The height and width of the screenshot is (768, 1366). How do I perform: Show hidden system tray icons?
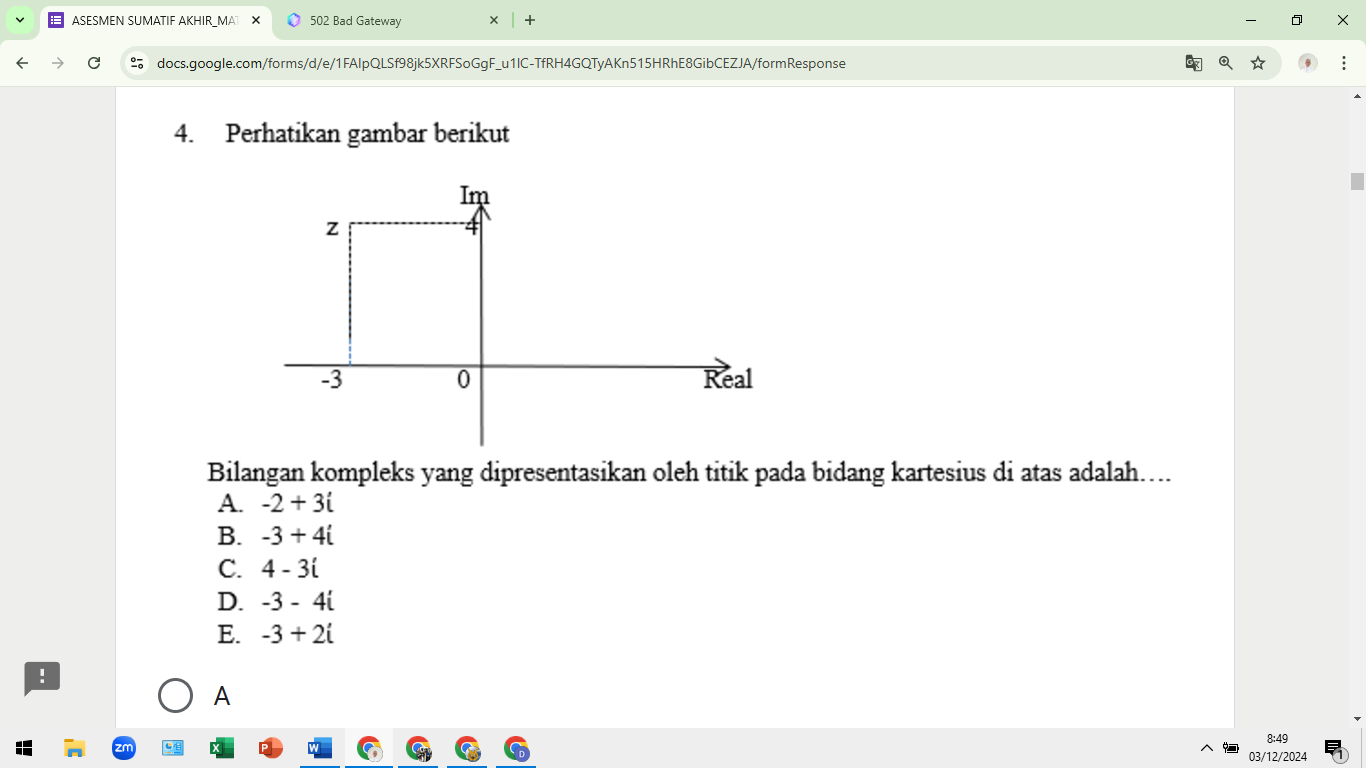[1206, 748]
